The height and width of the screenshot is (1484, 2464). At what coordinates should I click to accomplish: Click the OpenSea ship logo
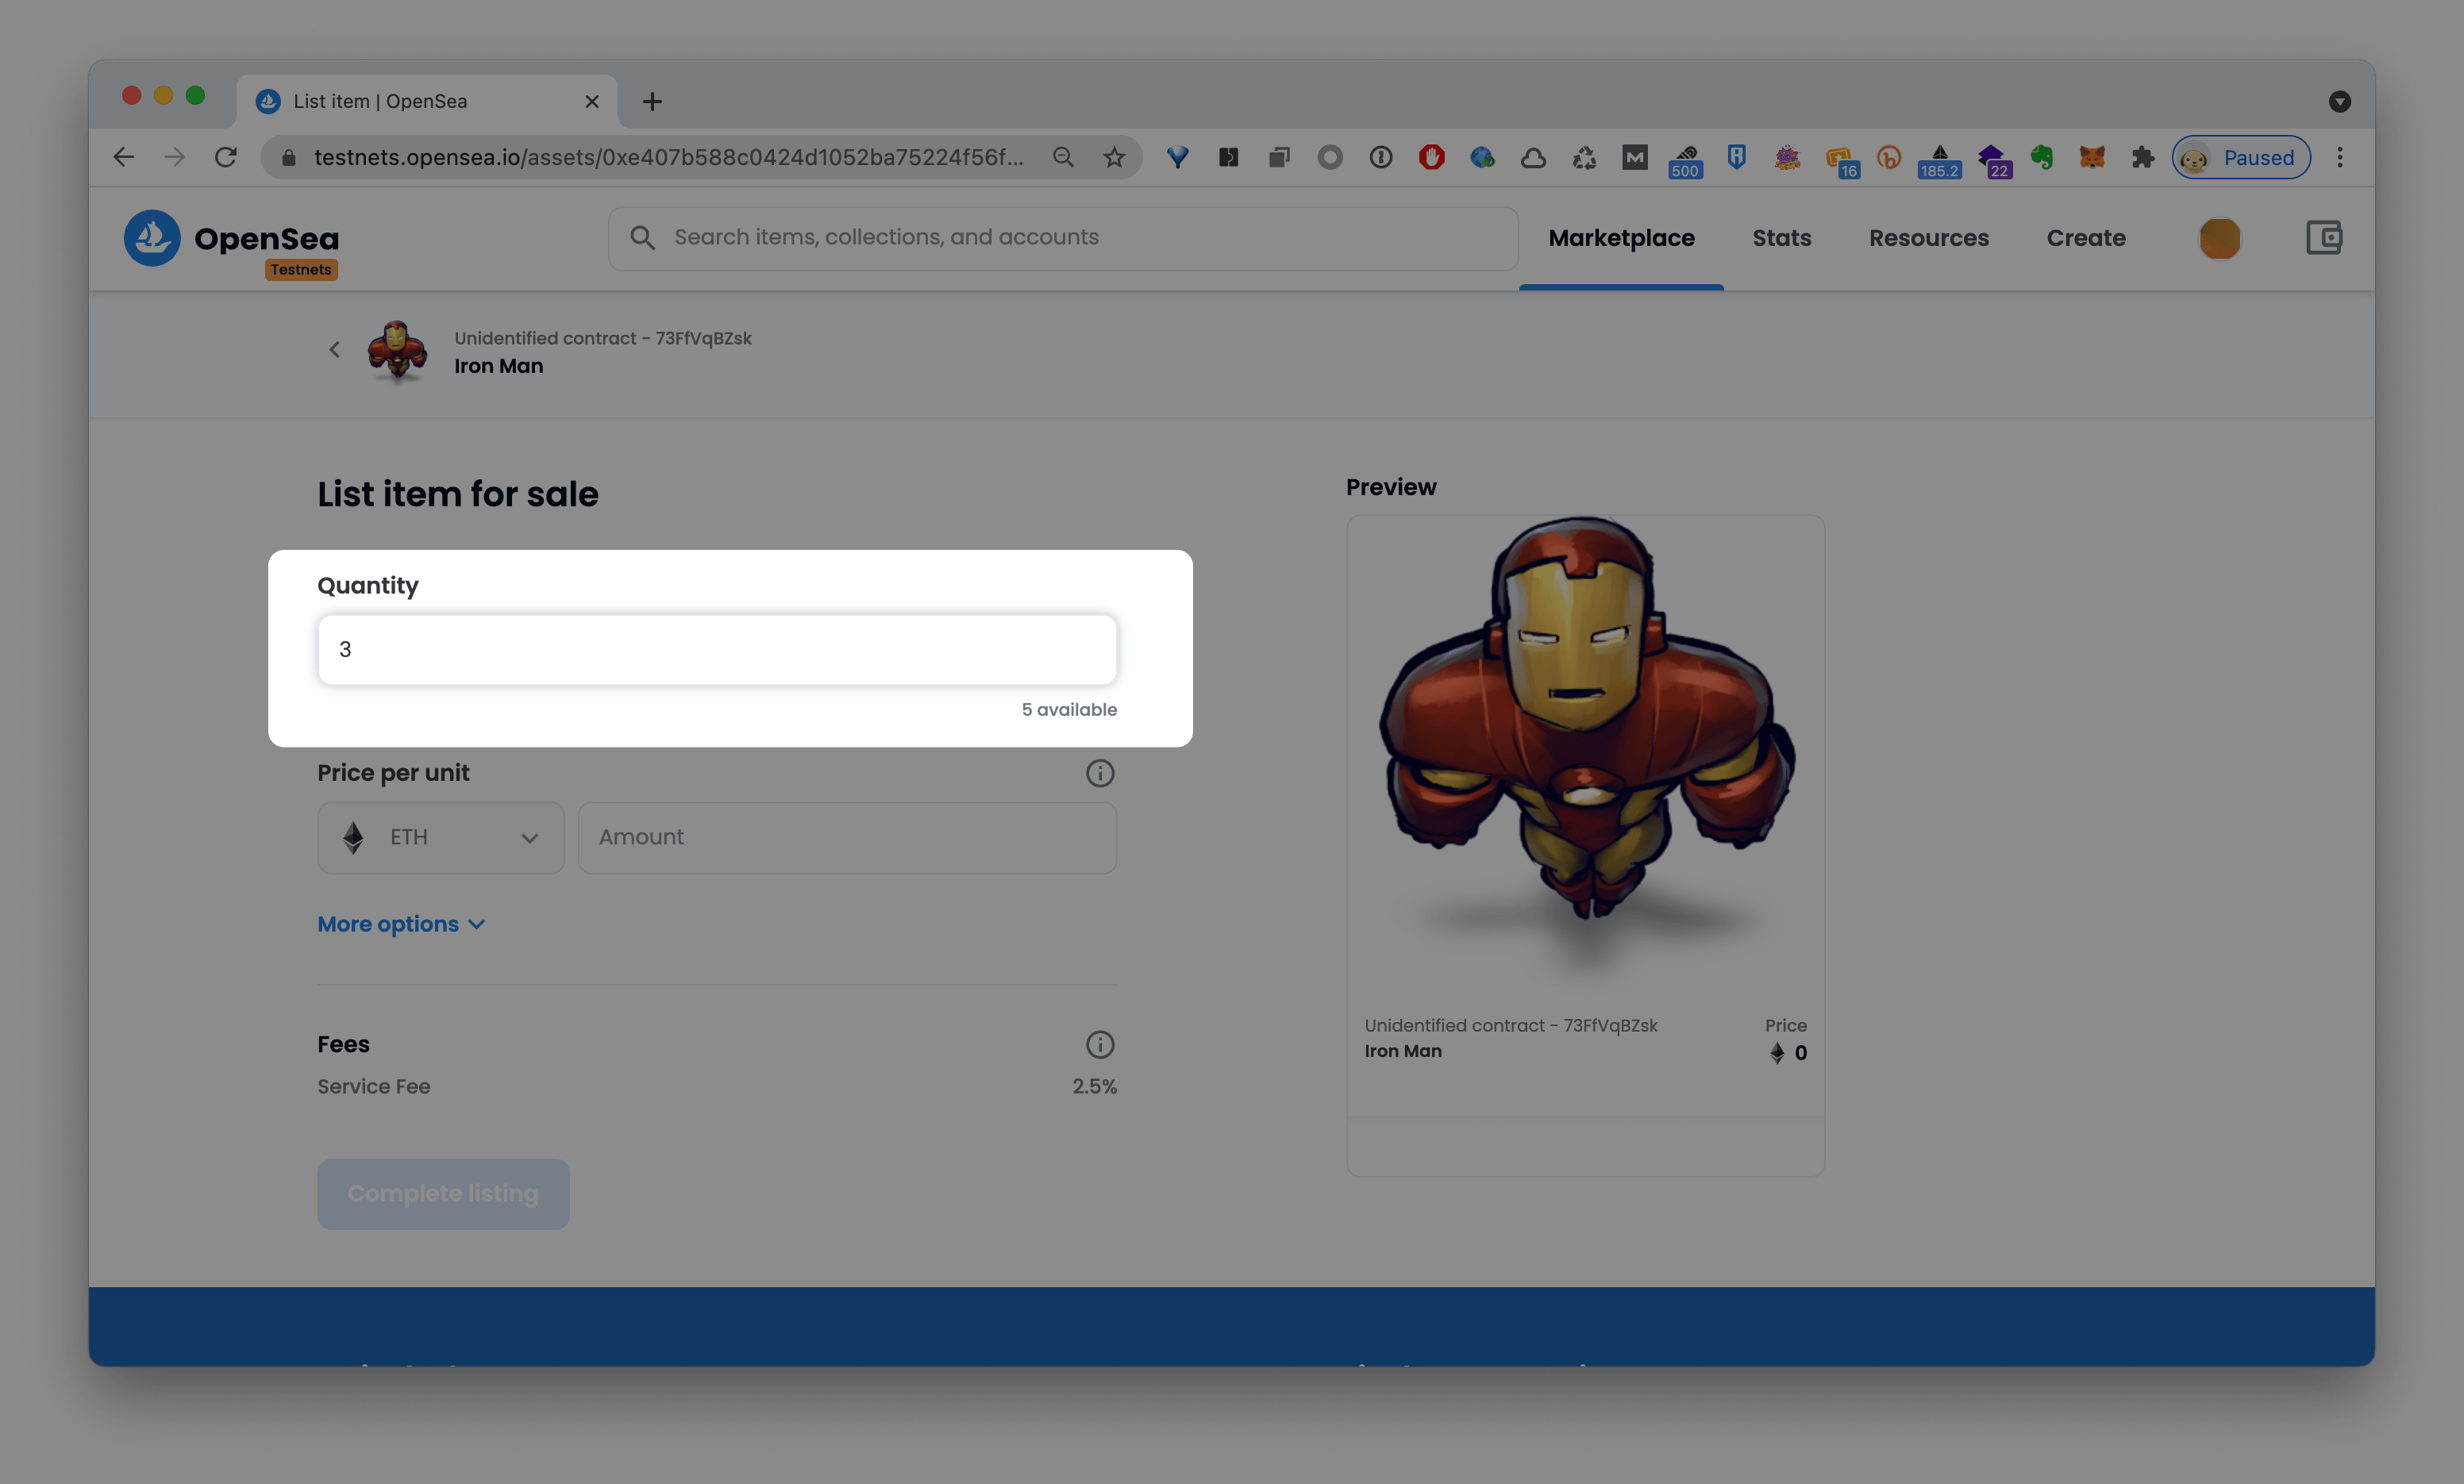152,238
